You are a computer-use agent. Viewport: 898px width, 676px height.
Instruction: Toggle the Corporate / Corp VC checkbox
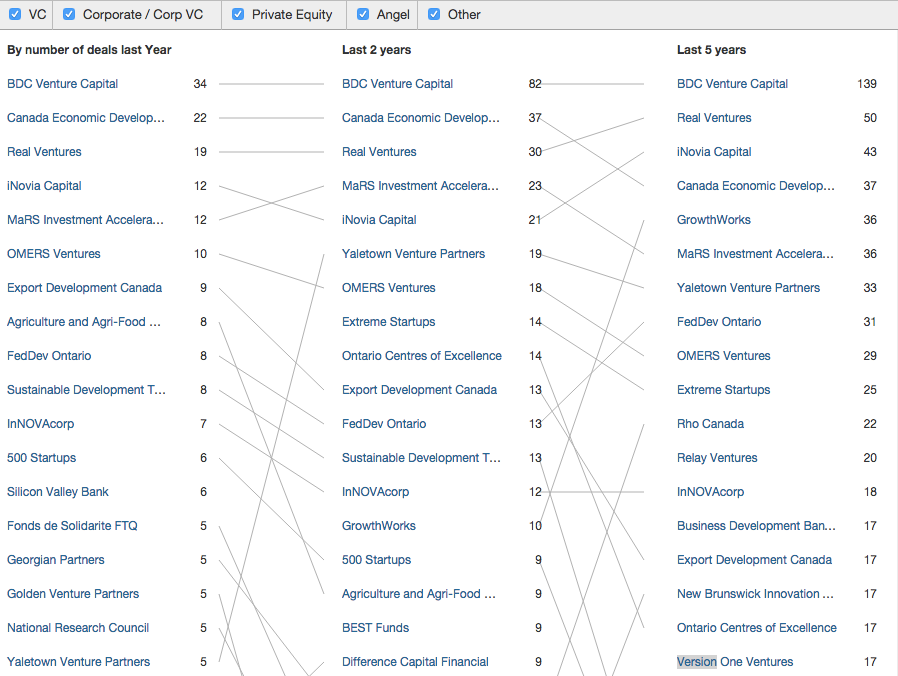click(x=69, y=15)
